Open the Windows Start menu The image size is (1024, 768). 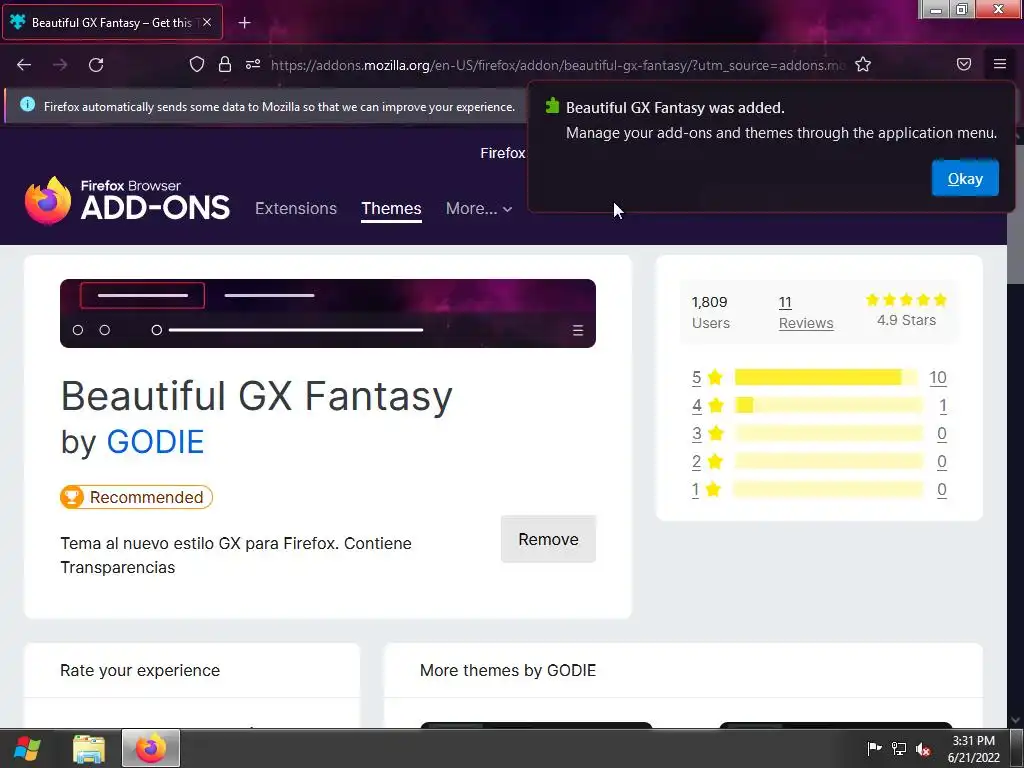click(27, 748)
